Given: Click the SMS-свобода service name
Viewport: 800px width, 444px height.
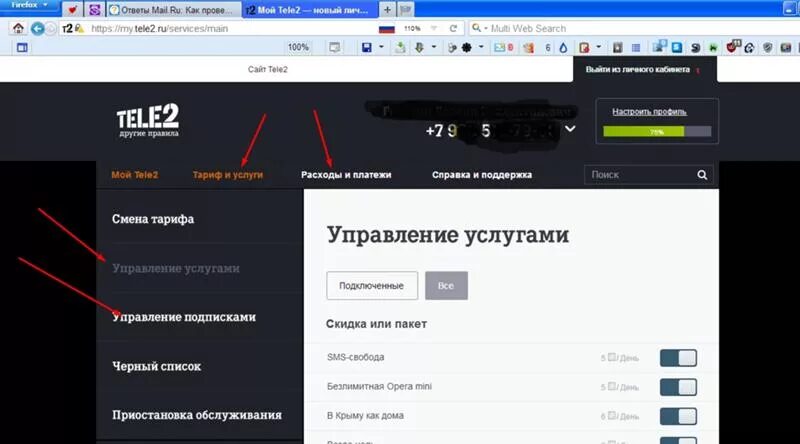Looking at the screenshot, I should (x=356, y=357).
